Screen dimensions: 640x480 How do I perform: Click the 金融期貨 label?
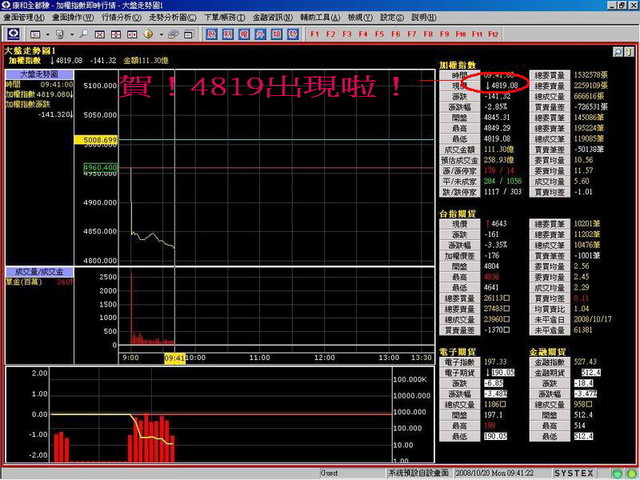(549, 373)
